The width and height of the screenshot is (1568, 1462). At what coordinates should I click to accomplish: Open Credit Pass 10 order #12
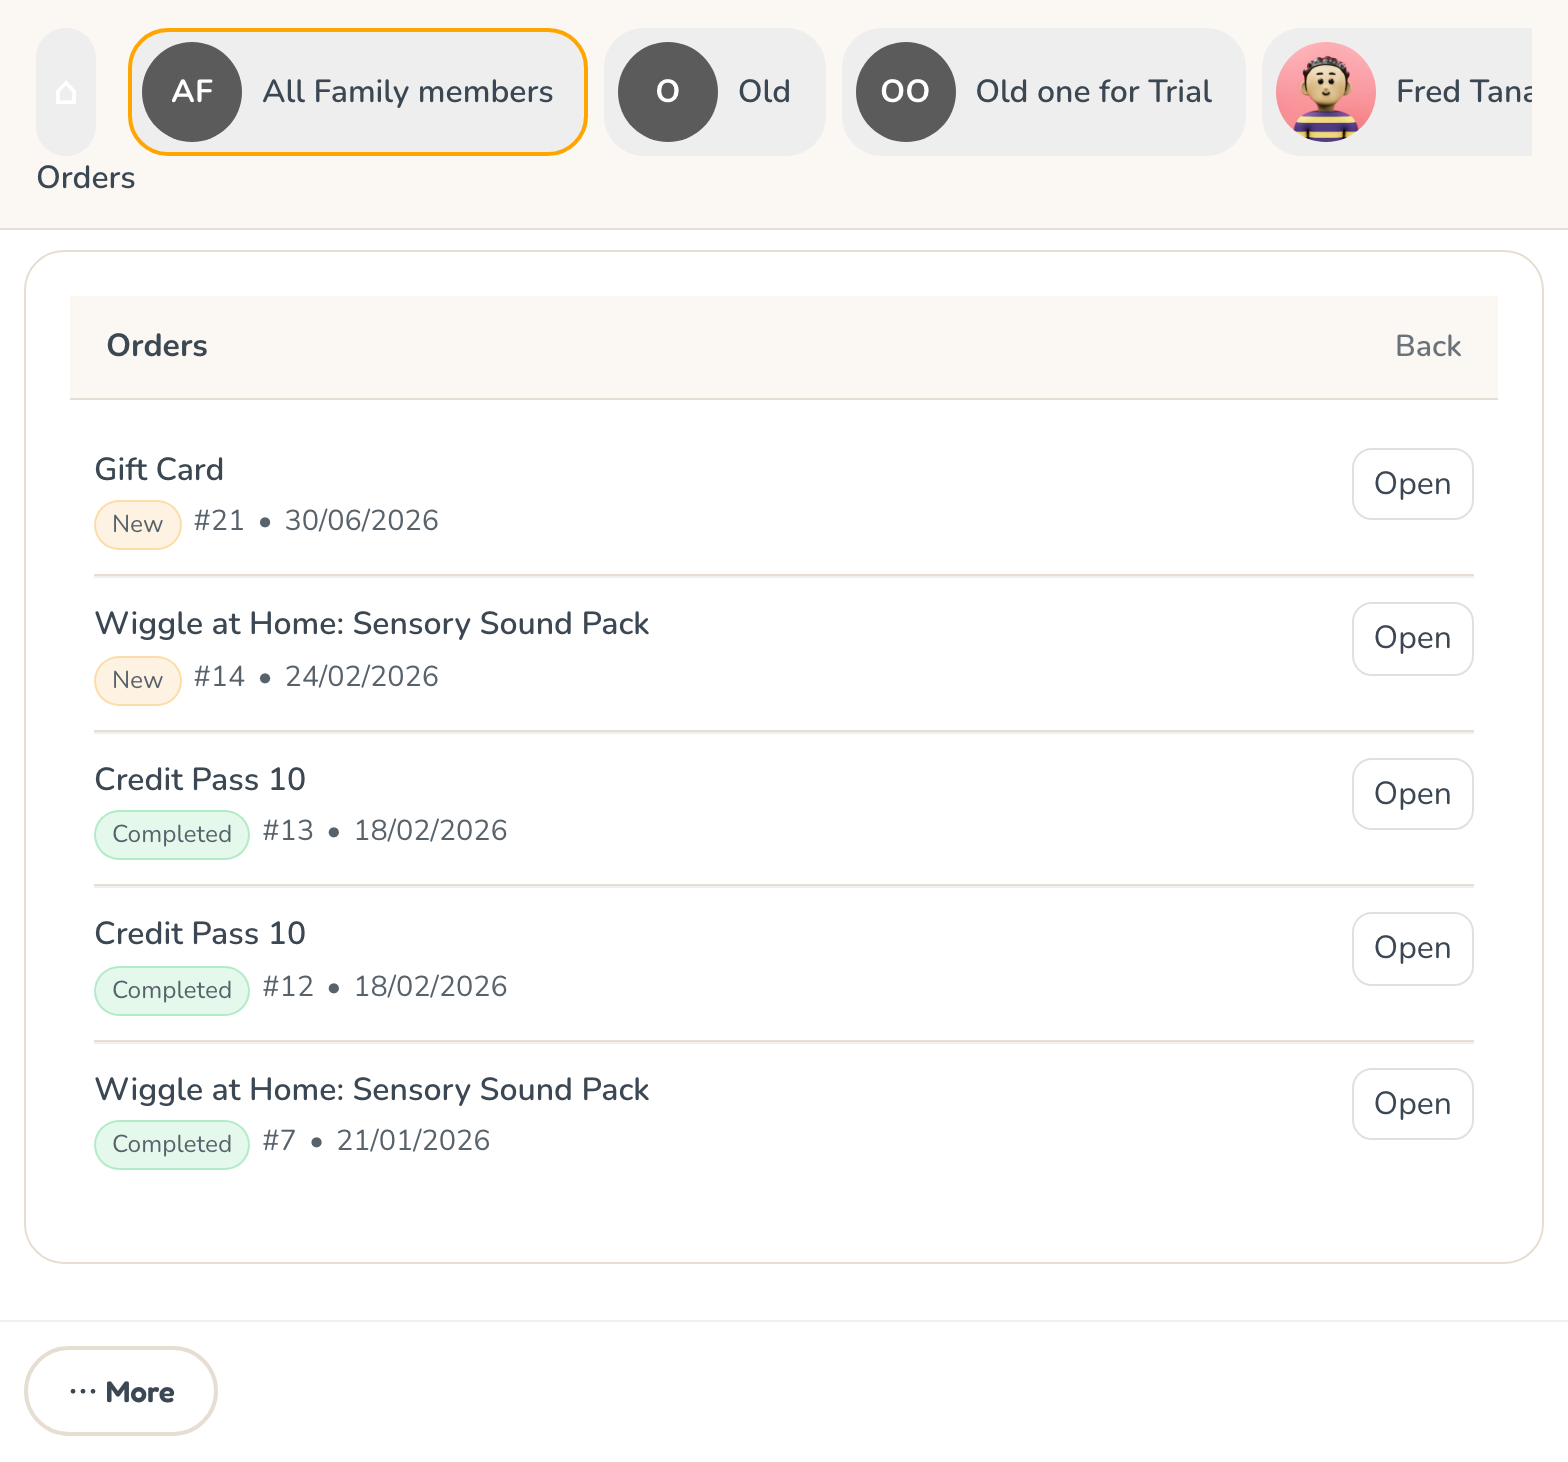[1413, 949]
